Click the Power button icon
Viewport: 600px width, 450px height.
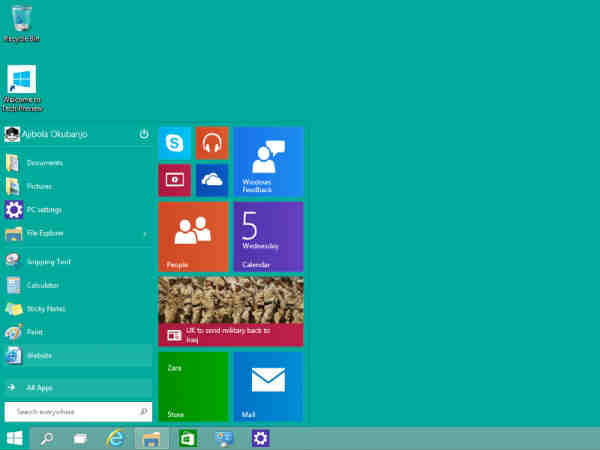click(x=144, y=133)
